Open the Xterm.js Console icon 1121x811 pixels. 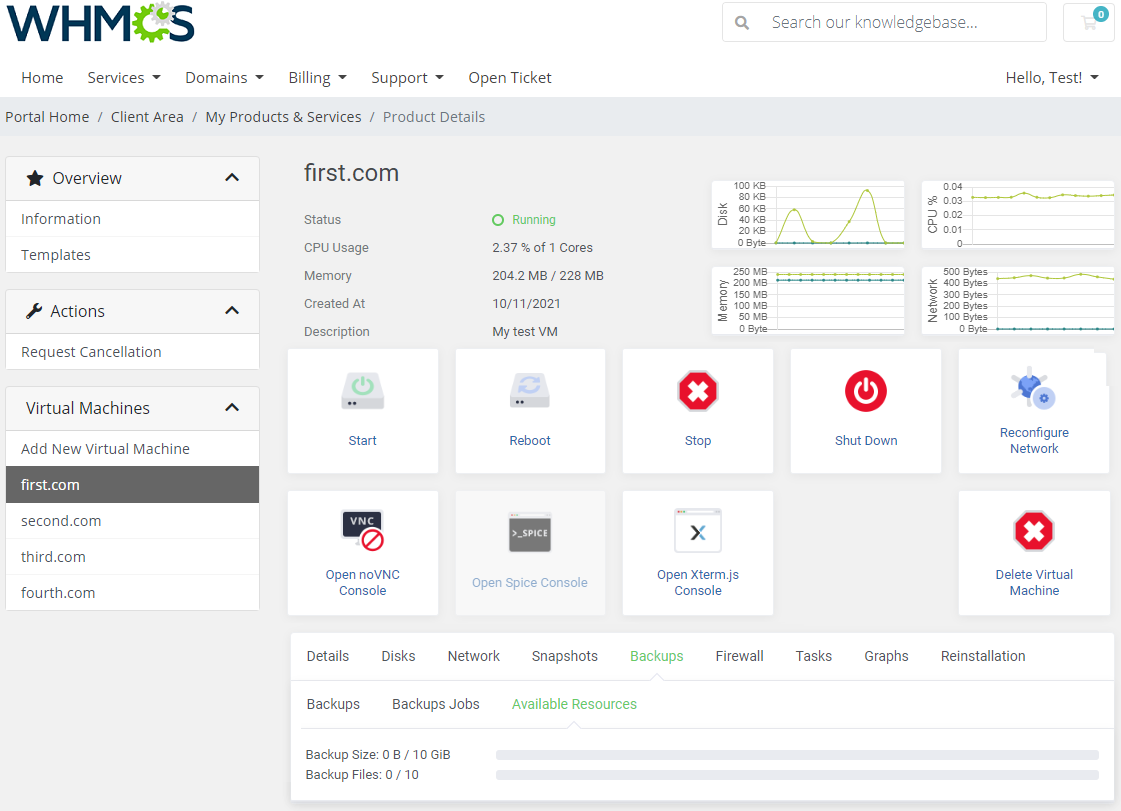pos(698,531)
